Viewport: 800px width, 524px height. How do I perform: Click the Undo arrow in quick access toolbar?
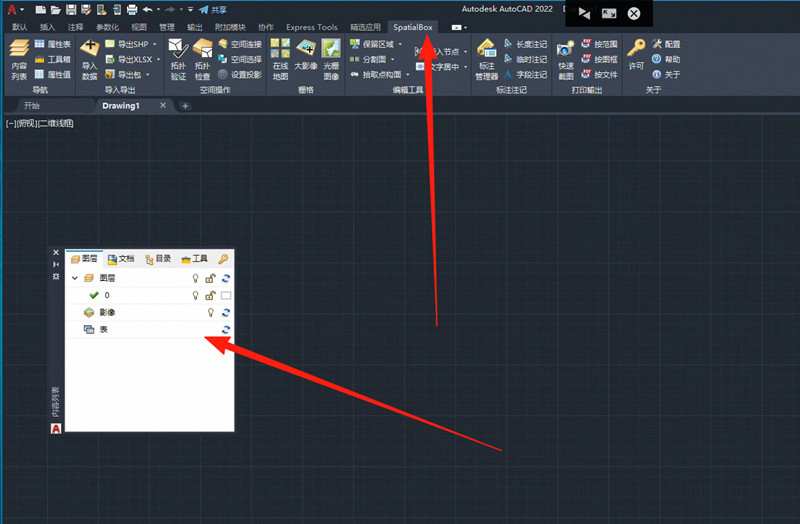click(147, 10)
